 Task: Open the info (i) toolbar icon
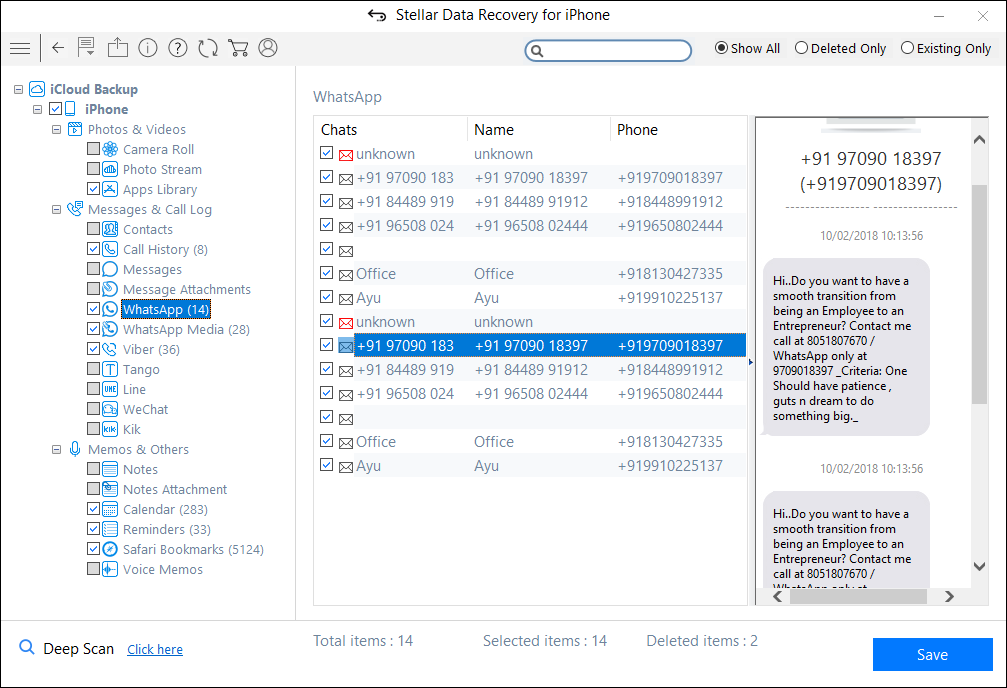click(148, 48)
